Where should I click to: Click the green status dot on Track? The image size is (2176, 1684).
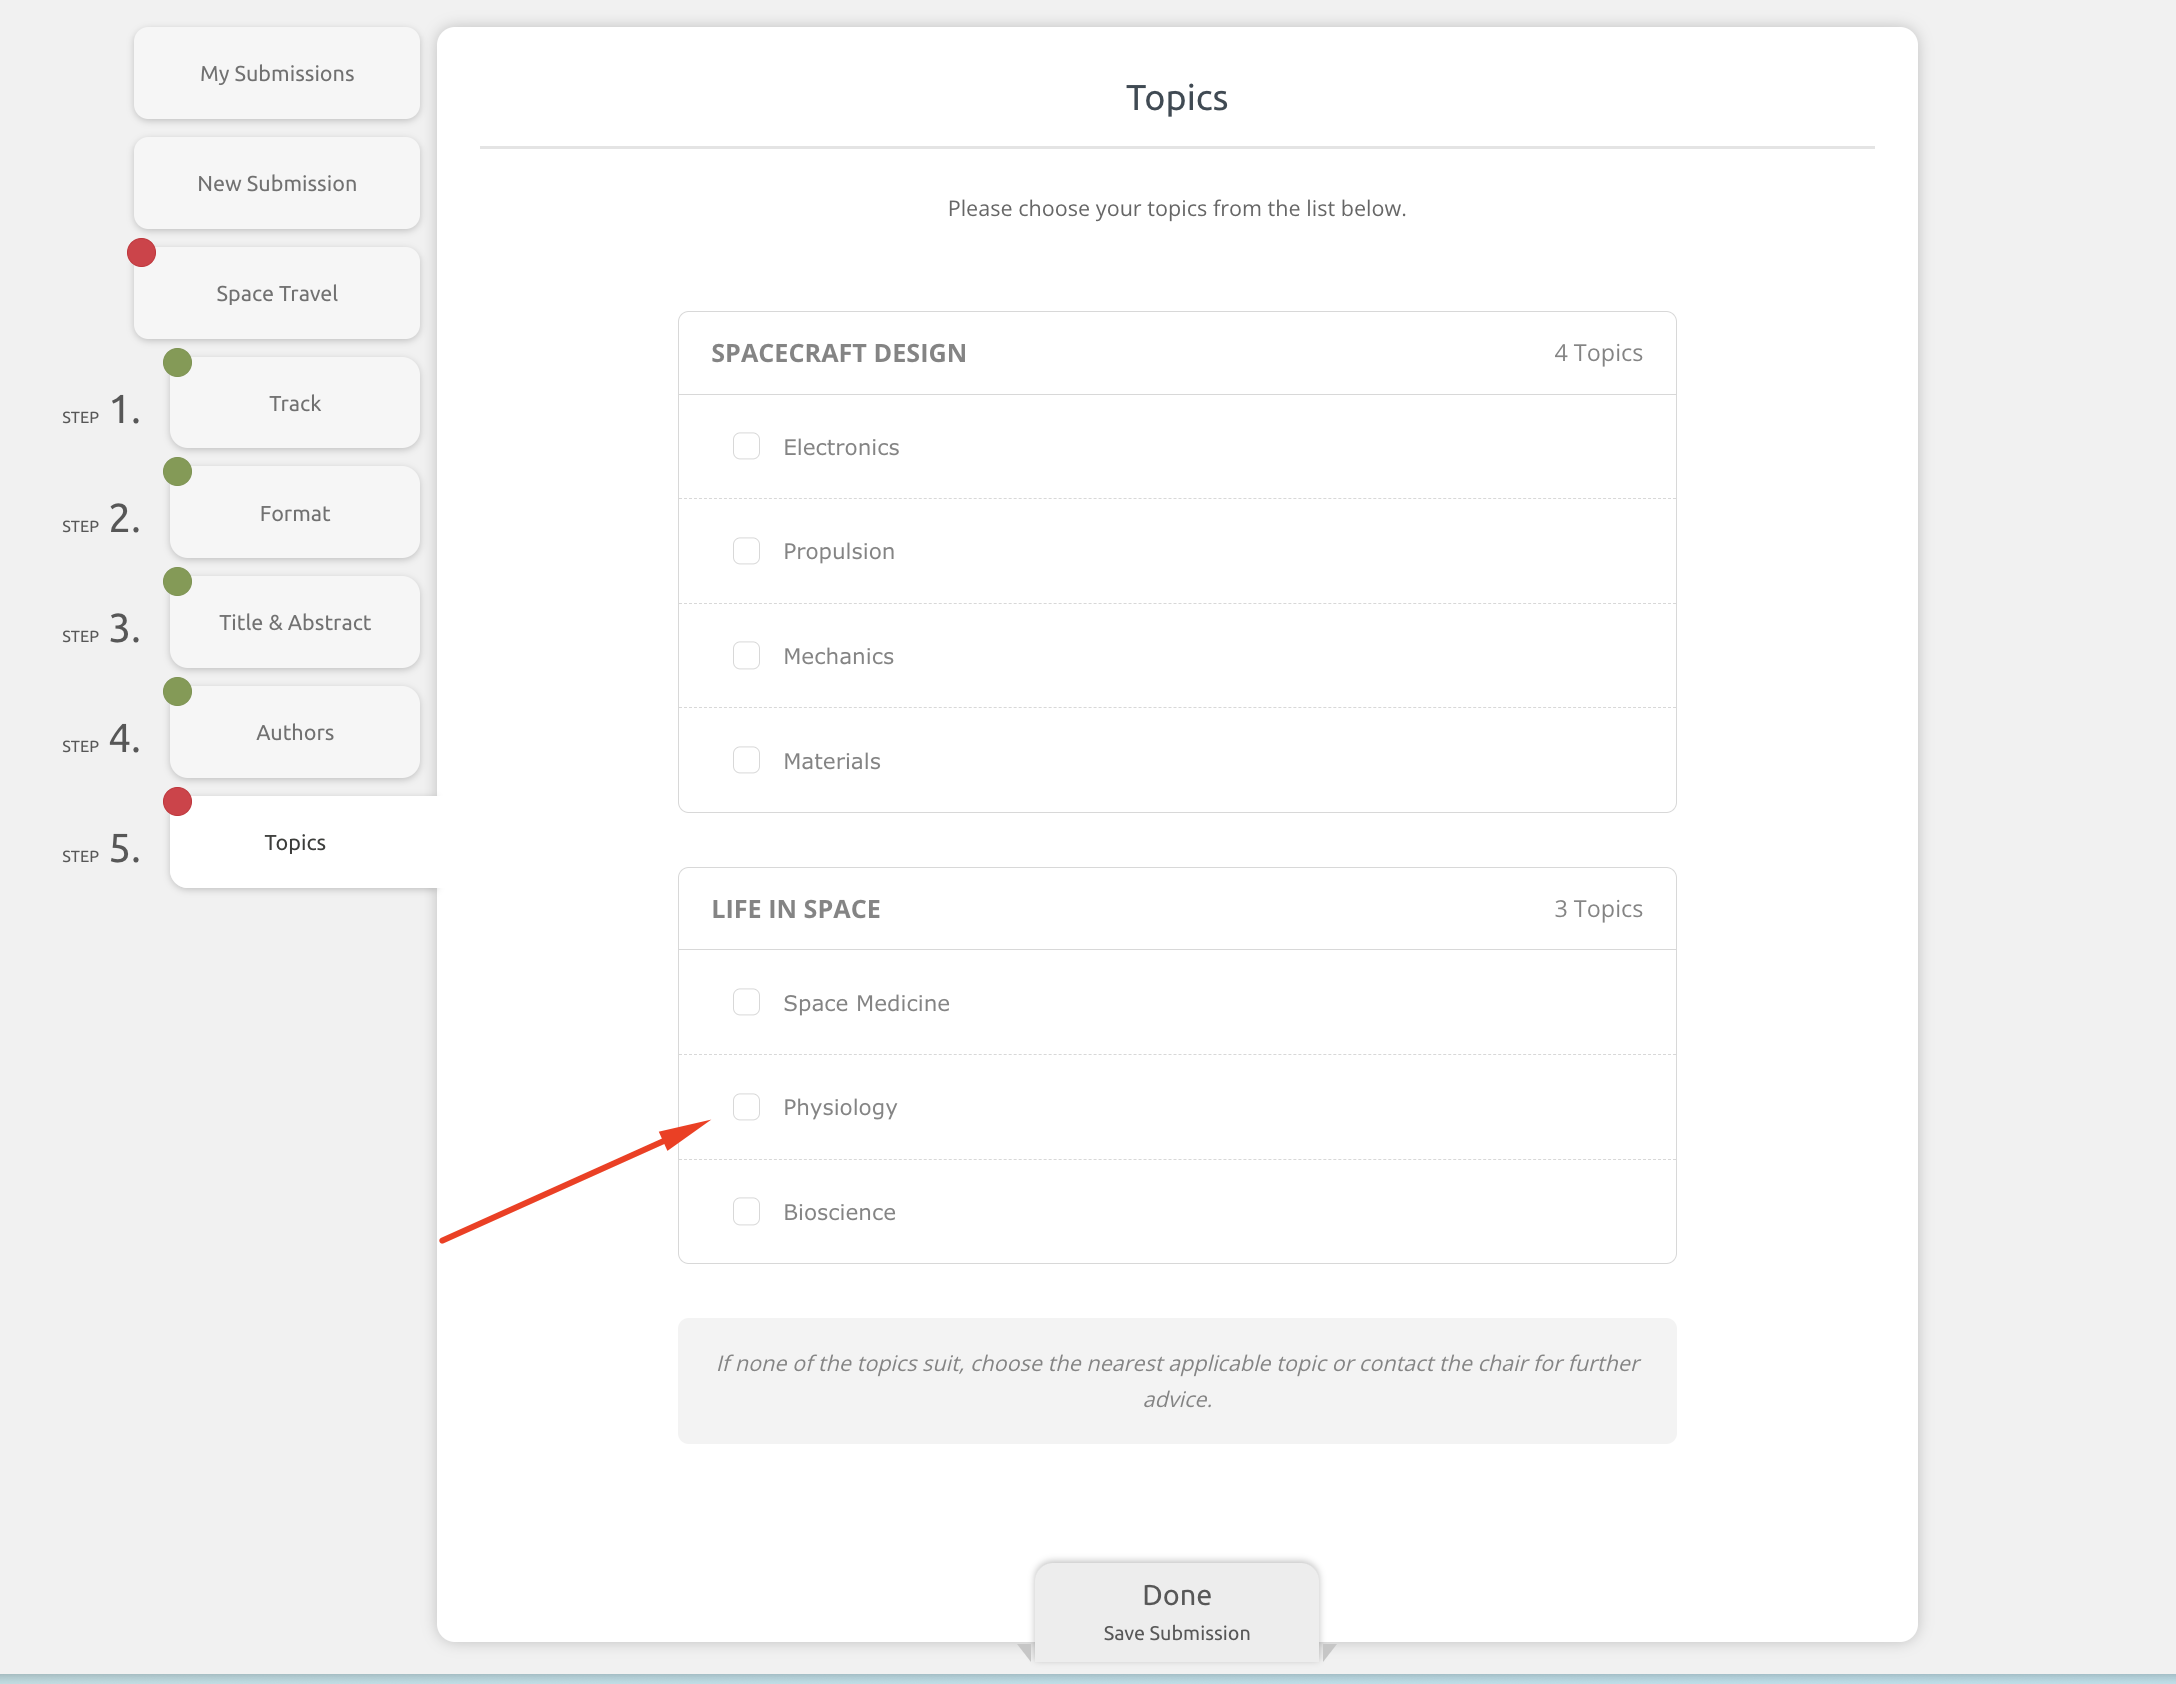177,362
